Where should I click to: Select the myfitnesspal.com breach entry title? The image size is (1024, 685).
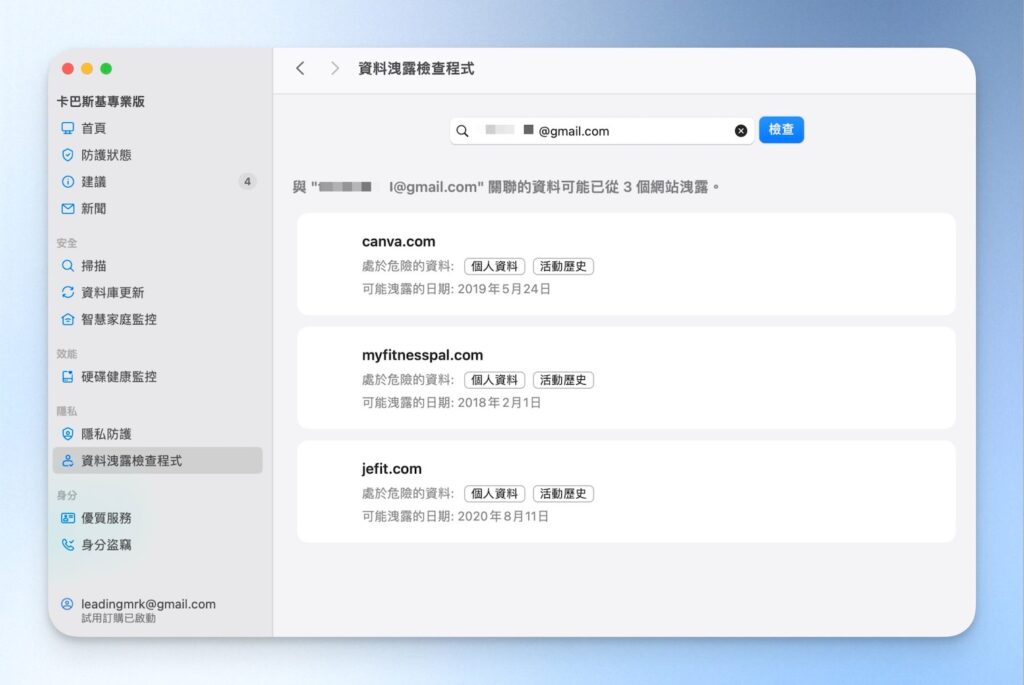tap(423, 355)
